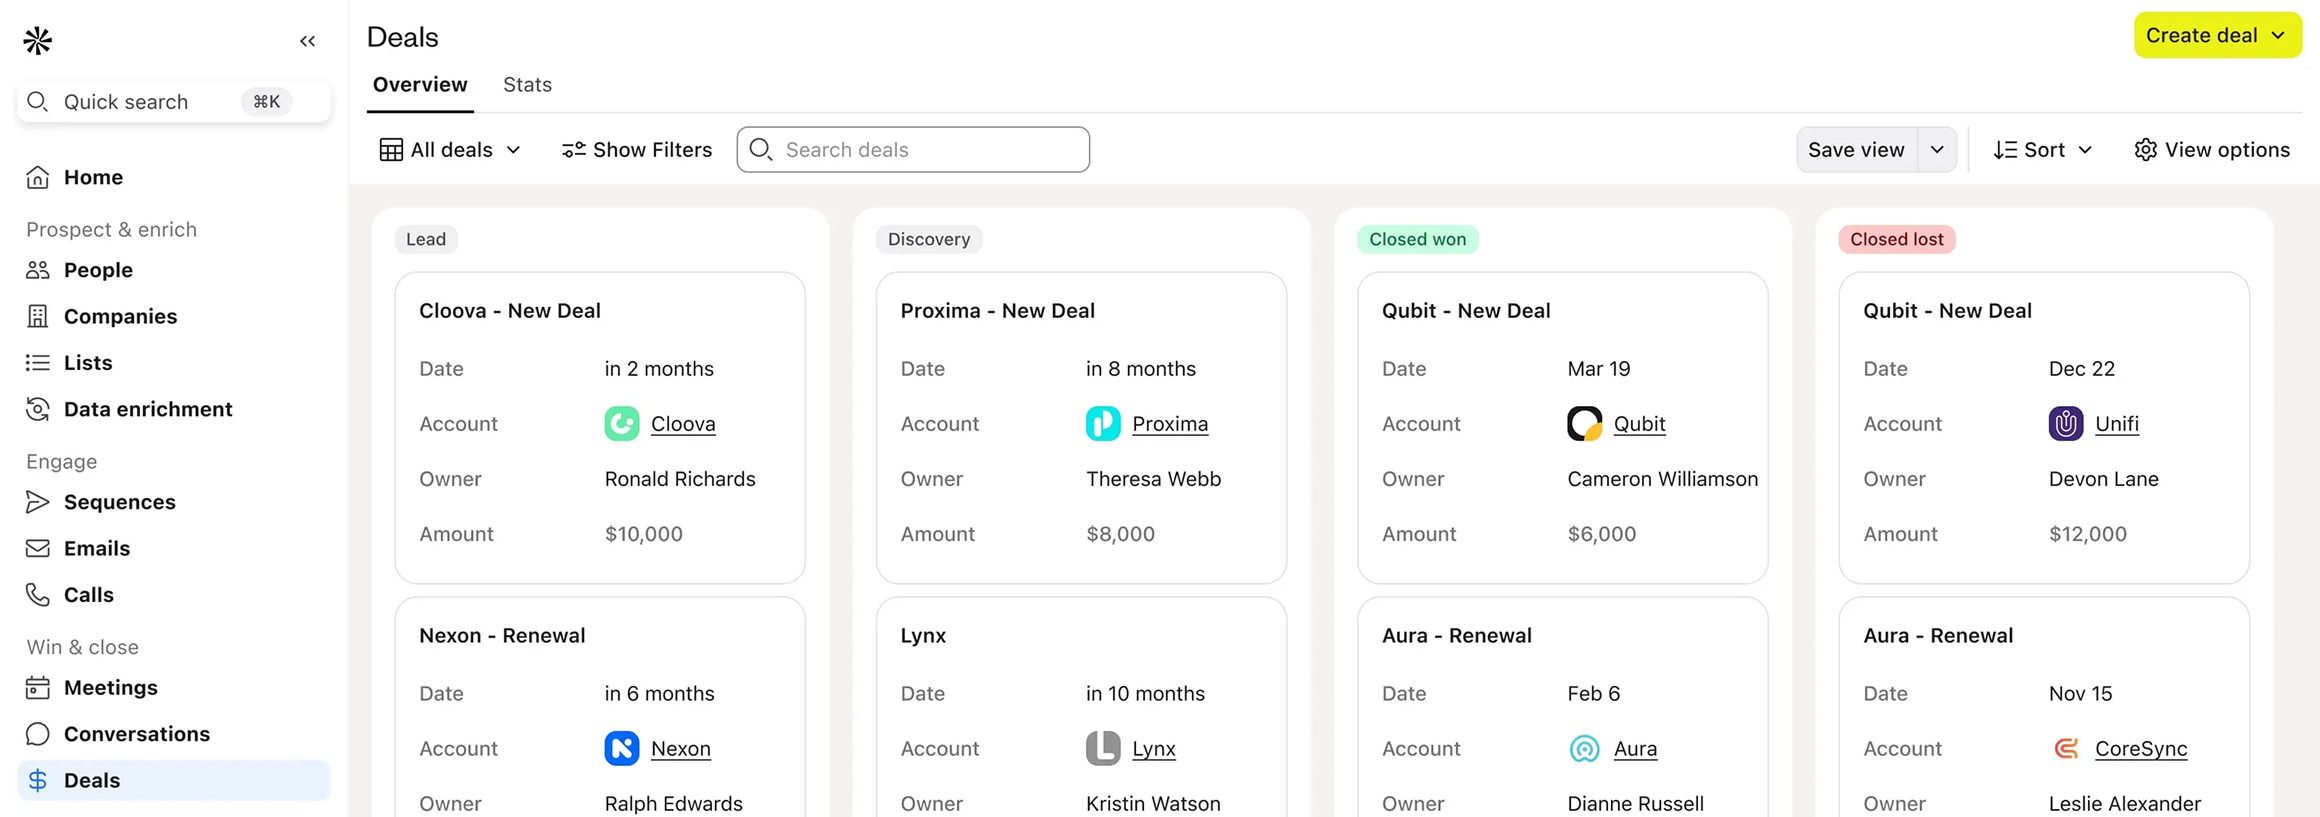This screenshot has height=817, width=2320.
Task: Click the Dec 22 date value
Action: pyautogui.click(x=2082, y=369)
